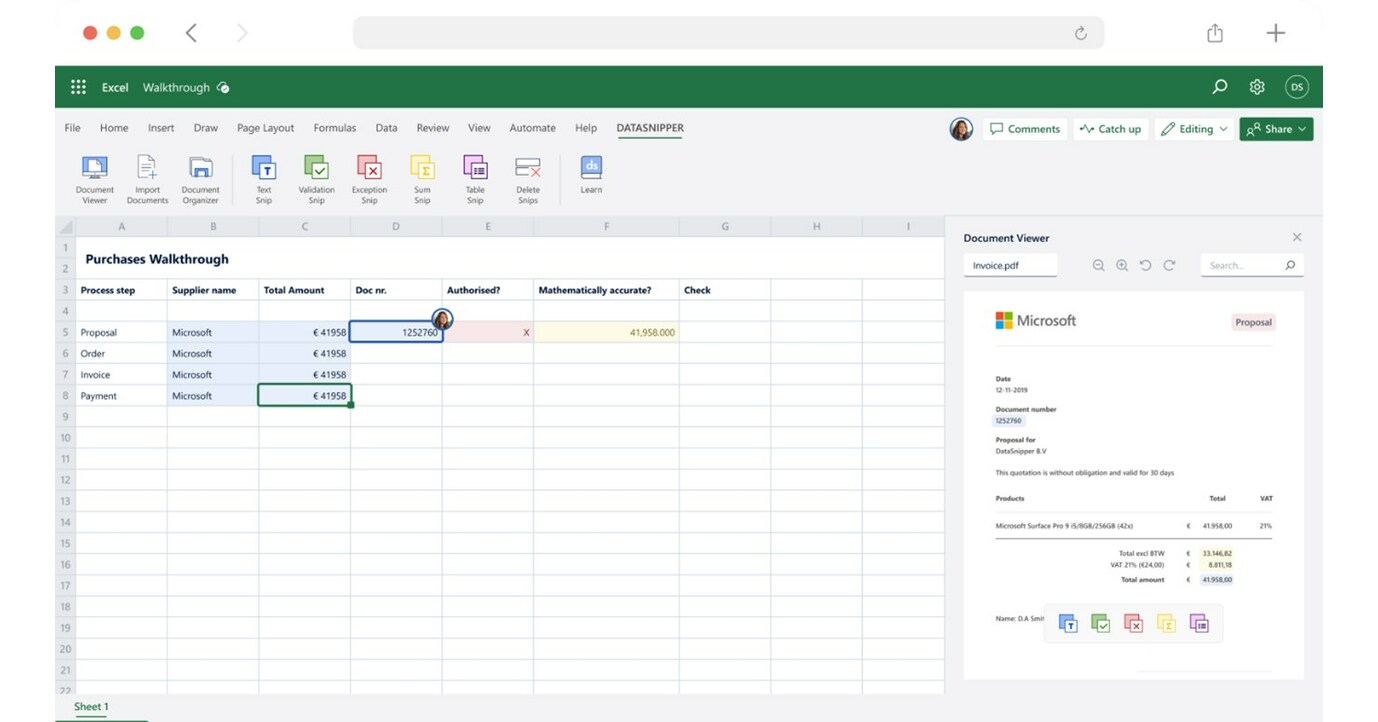Click the document viewer search field
The image size is (1378, 722).
pyautogui.click(x=1243, y=266)
